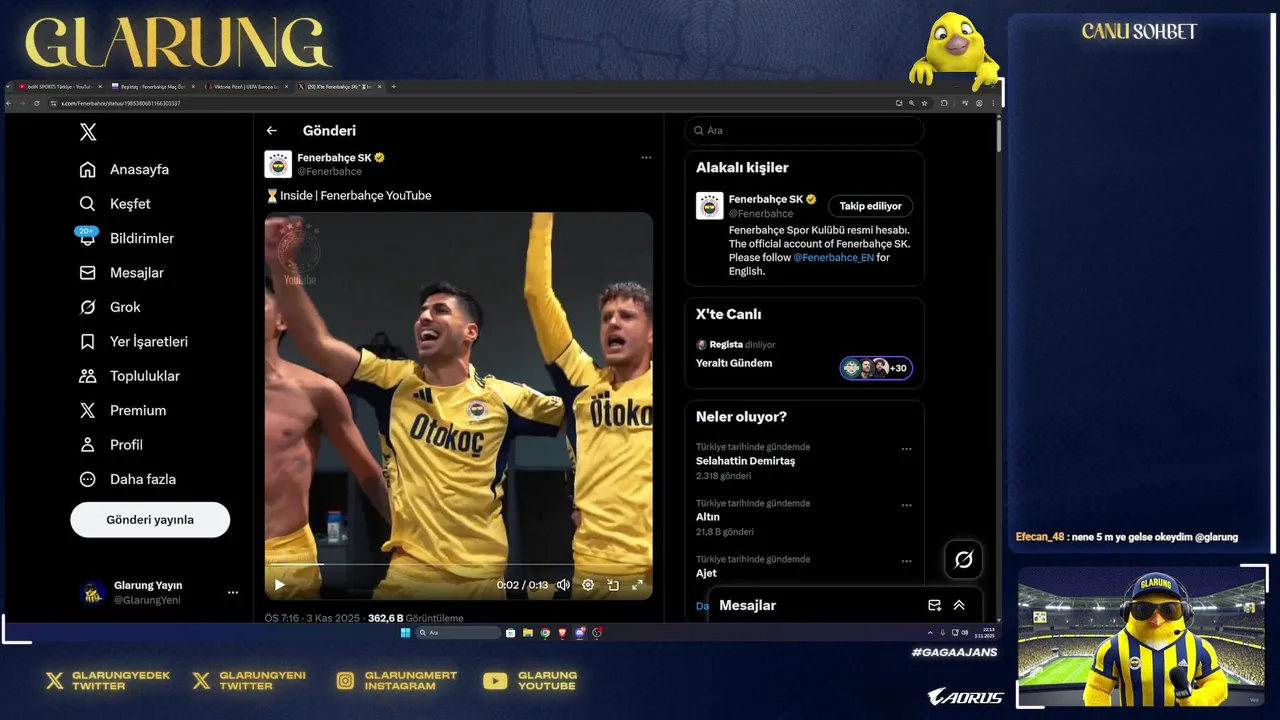Viewport: 1280px width, 720px height.
Task: Mute the video sound
Action: (x=563, y=585)
